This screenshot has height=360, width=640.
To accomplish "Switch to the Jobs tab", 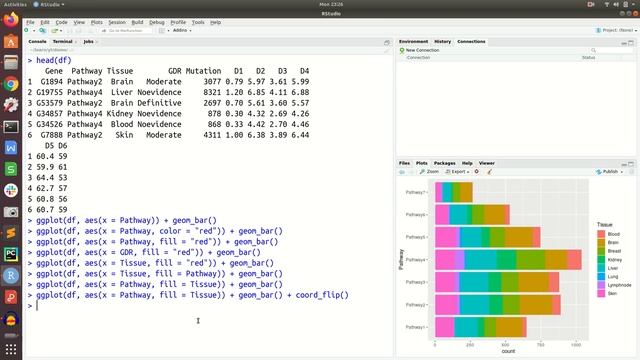I will (89, 42).
